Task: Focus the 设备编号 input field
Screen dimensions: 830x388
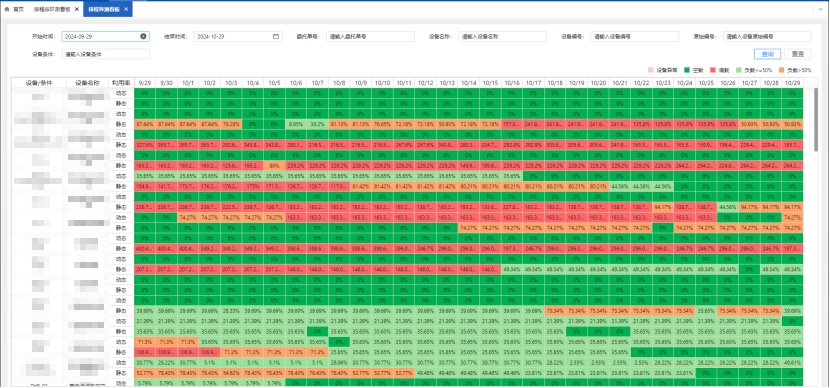Action: [x=635, y=37]
